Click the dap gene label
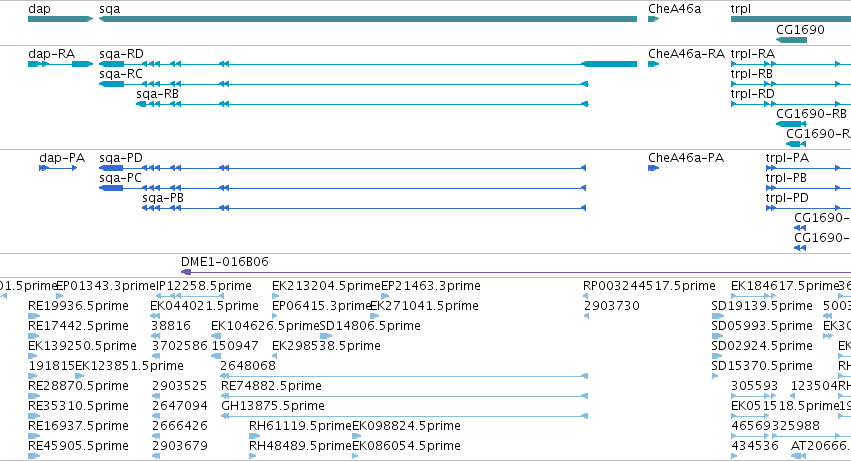851x461 pixels. pos(39,9)
